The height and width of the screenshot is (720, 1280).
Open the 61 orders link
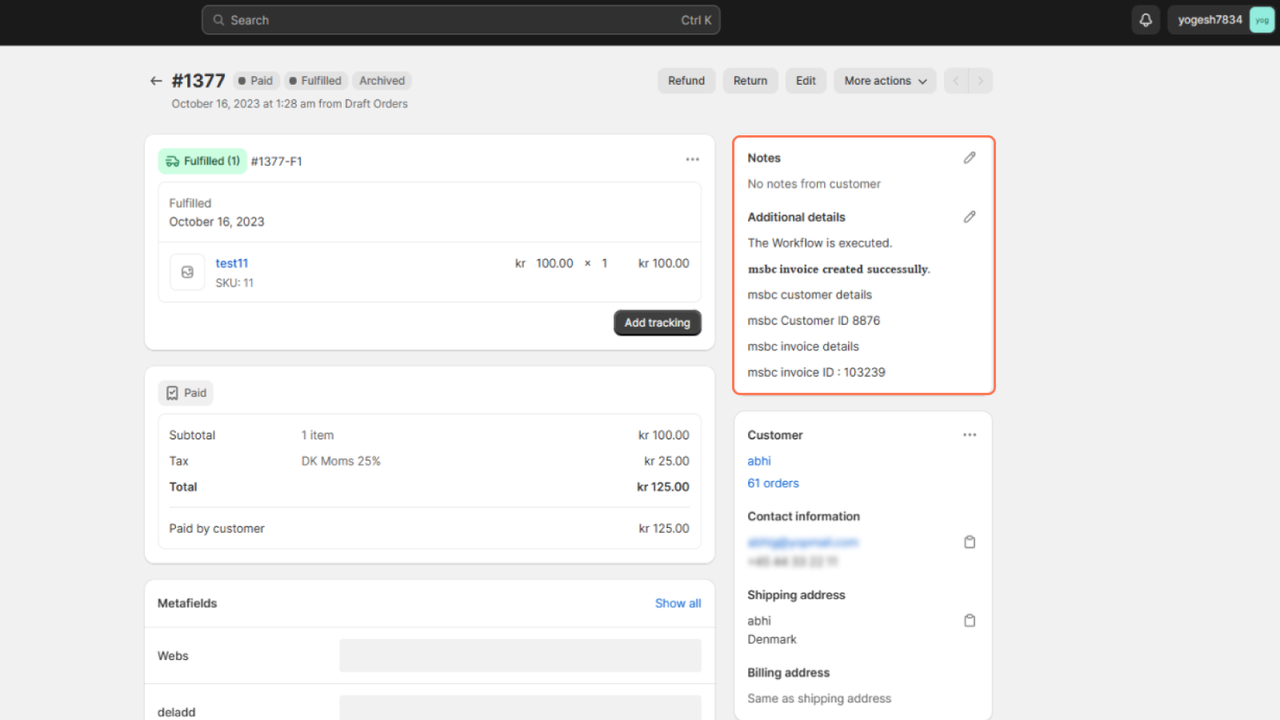pyautogui.click(x=773, y=483)
